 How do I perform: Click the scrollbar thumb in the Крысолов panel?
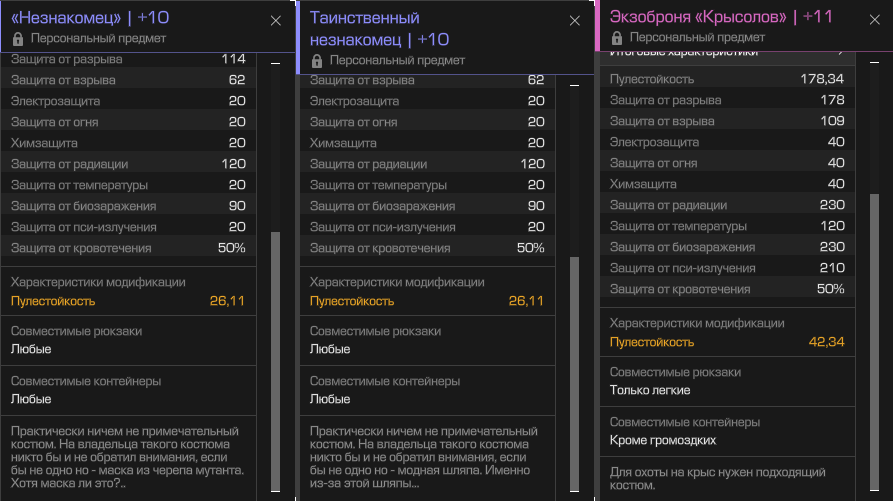(874, 340)
